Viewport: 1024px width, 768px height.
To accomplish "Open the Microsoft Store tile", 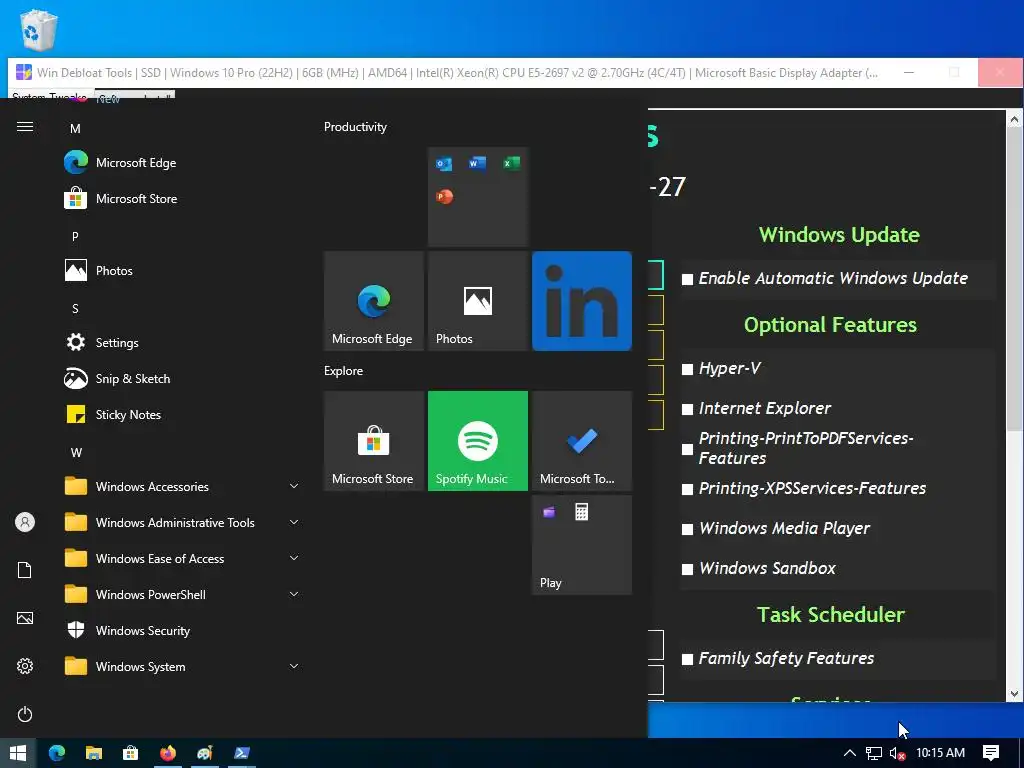I will coord(374,441).
